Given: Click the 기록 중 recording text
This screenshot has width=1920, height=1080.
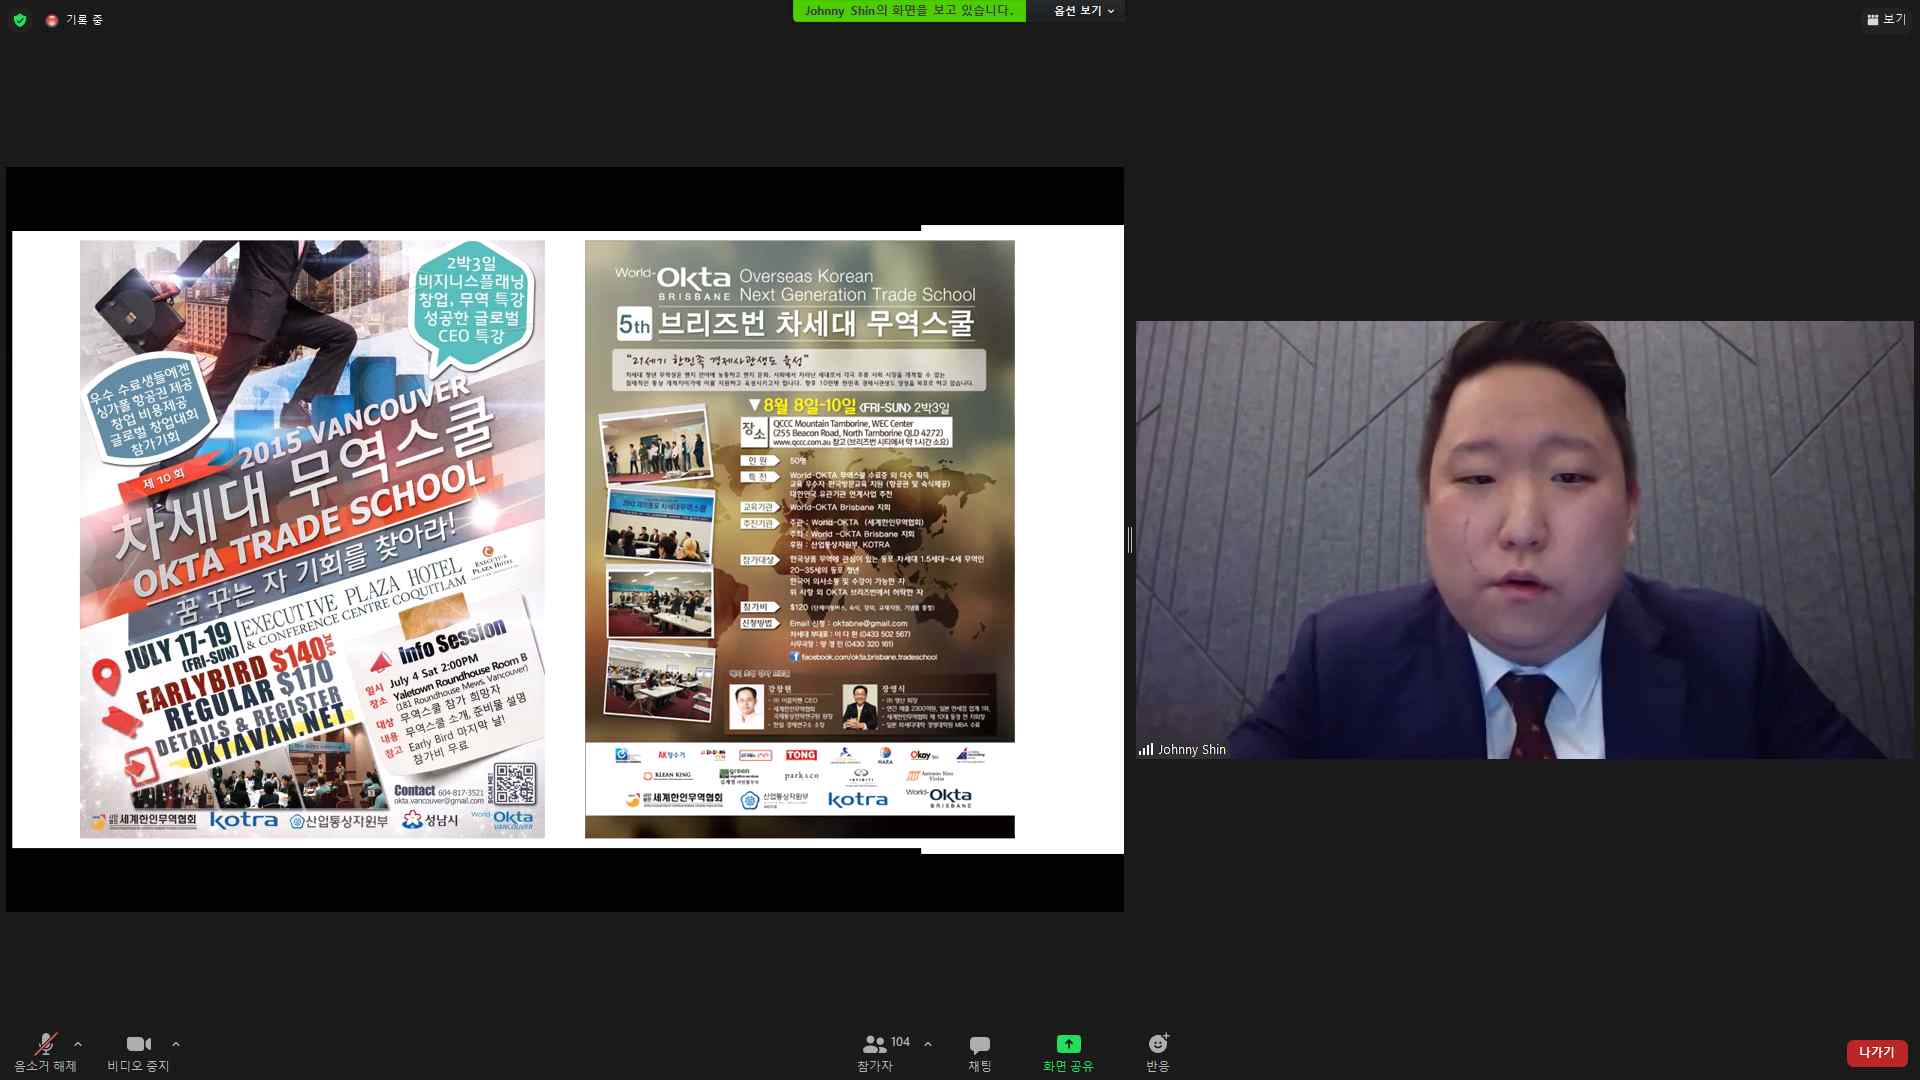Looking at the screenshot, I should (84, 20).
